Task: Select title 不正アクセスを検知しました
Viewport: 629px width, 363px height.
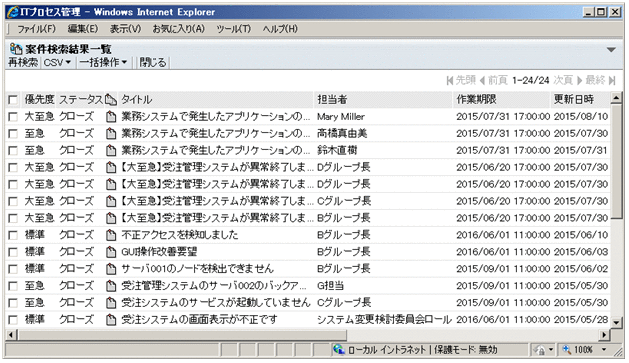Action: click(180, 235)
